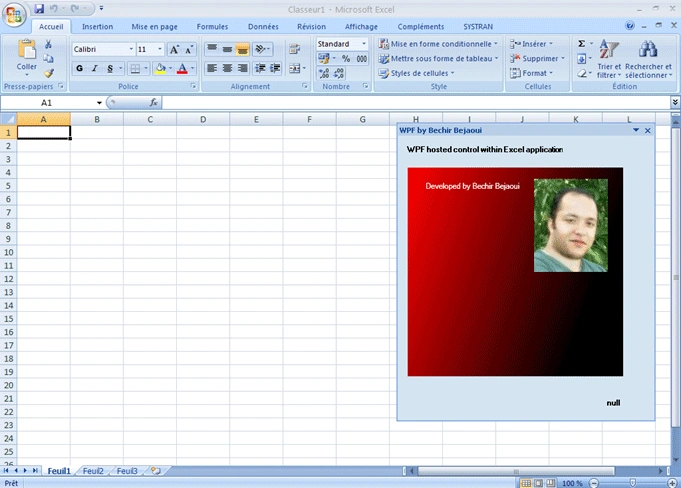
Task: Open Trier et filtrer
Action: tap(609, 59)
